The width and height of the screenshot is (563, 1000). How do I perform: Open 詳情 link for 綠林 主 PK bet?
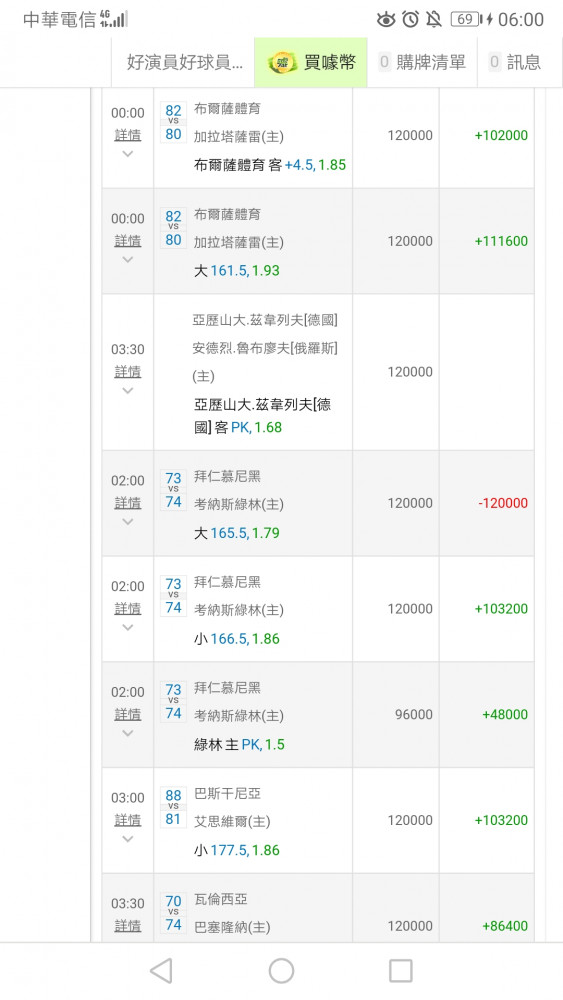tap(128, 714)
